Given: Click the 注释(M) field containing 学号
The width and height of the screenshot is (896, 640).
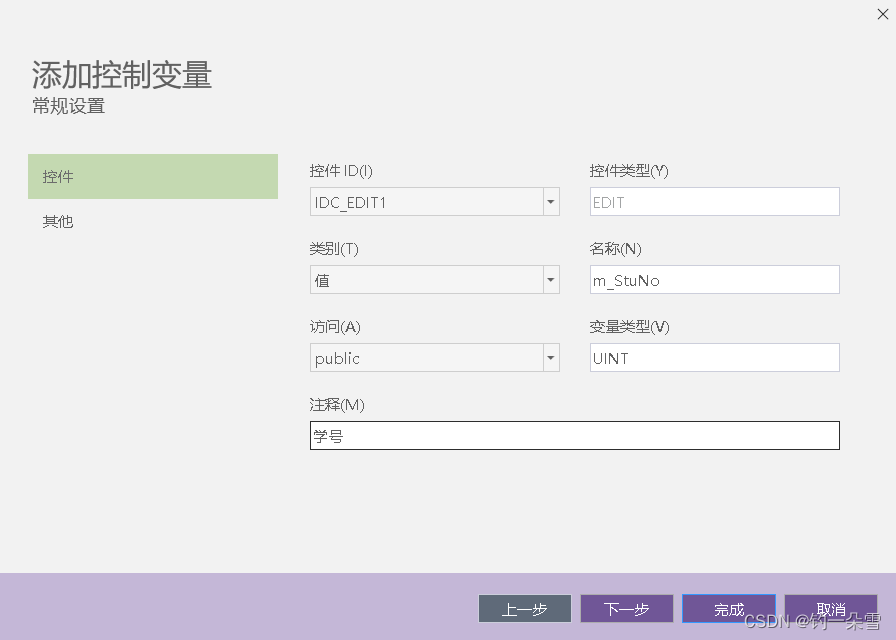Looking at the screenshot, I should coord(574,435).
